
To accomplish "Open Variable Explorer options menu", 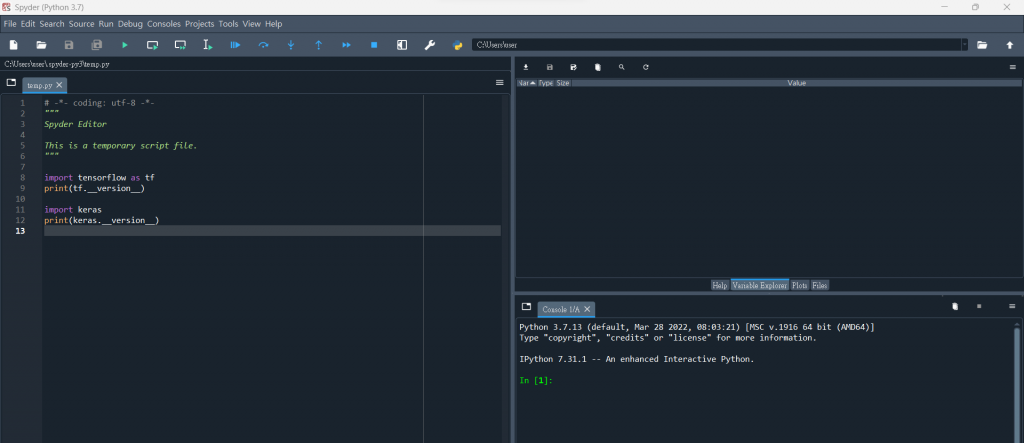I will (1013, 67).
